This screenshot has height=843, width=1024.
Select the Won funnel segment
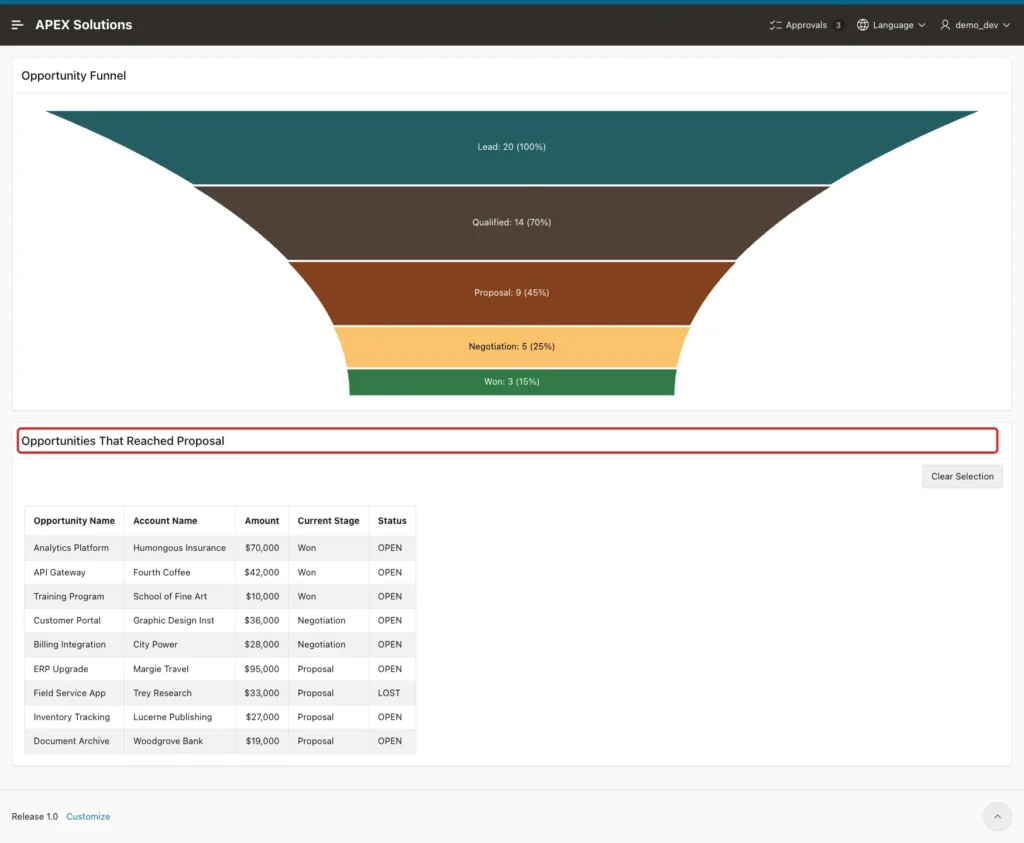pos(511,382)
